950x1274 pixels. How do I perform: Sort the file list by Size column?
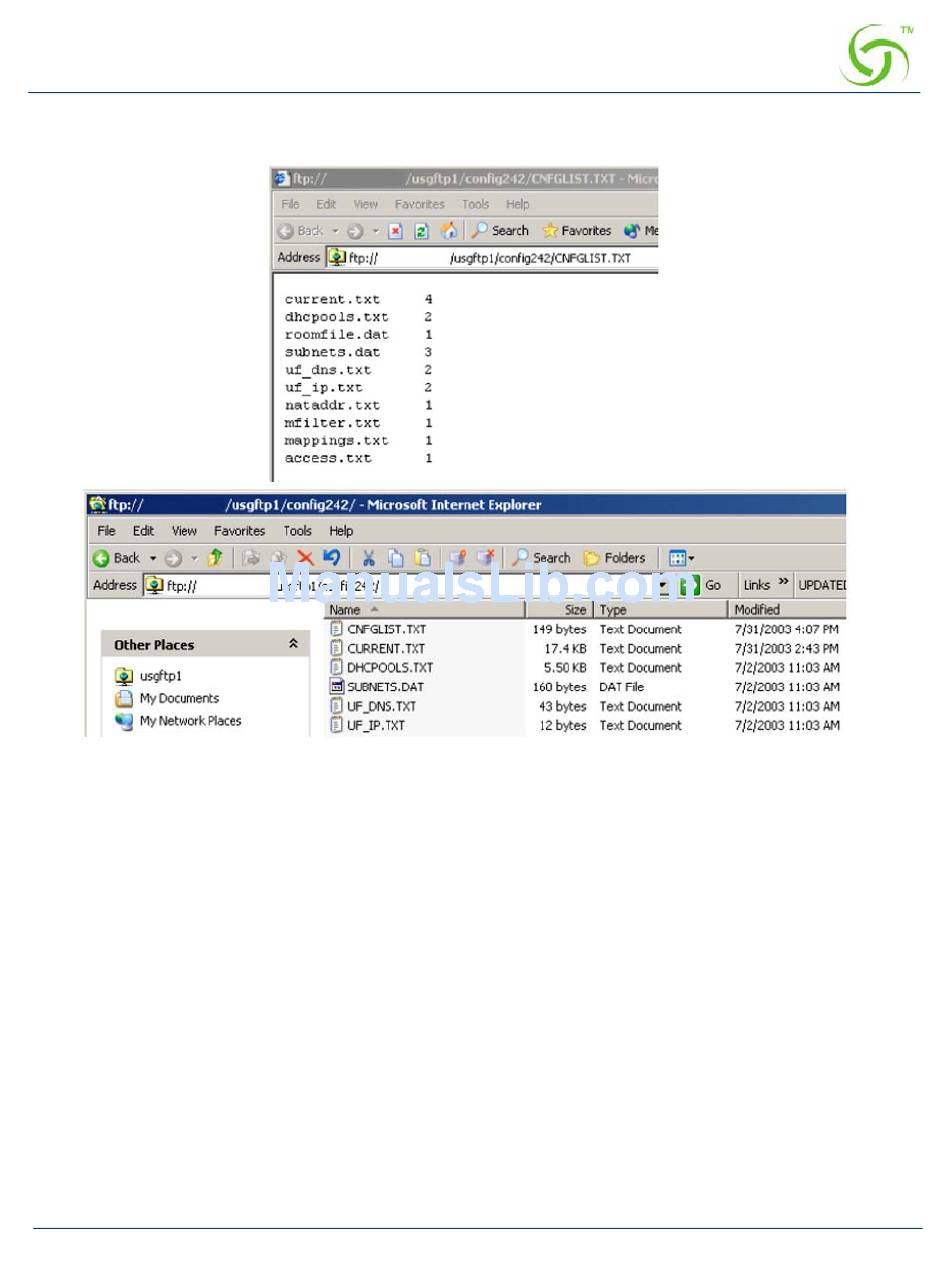pyautogui.click(x=560, y=610)
